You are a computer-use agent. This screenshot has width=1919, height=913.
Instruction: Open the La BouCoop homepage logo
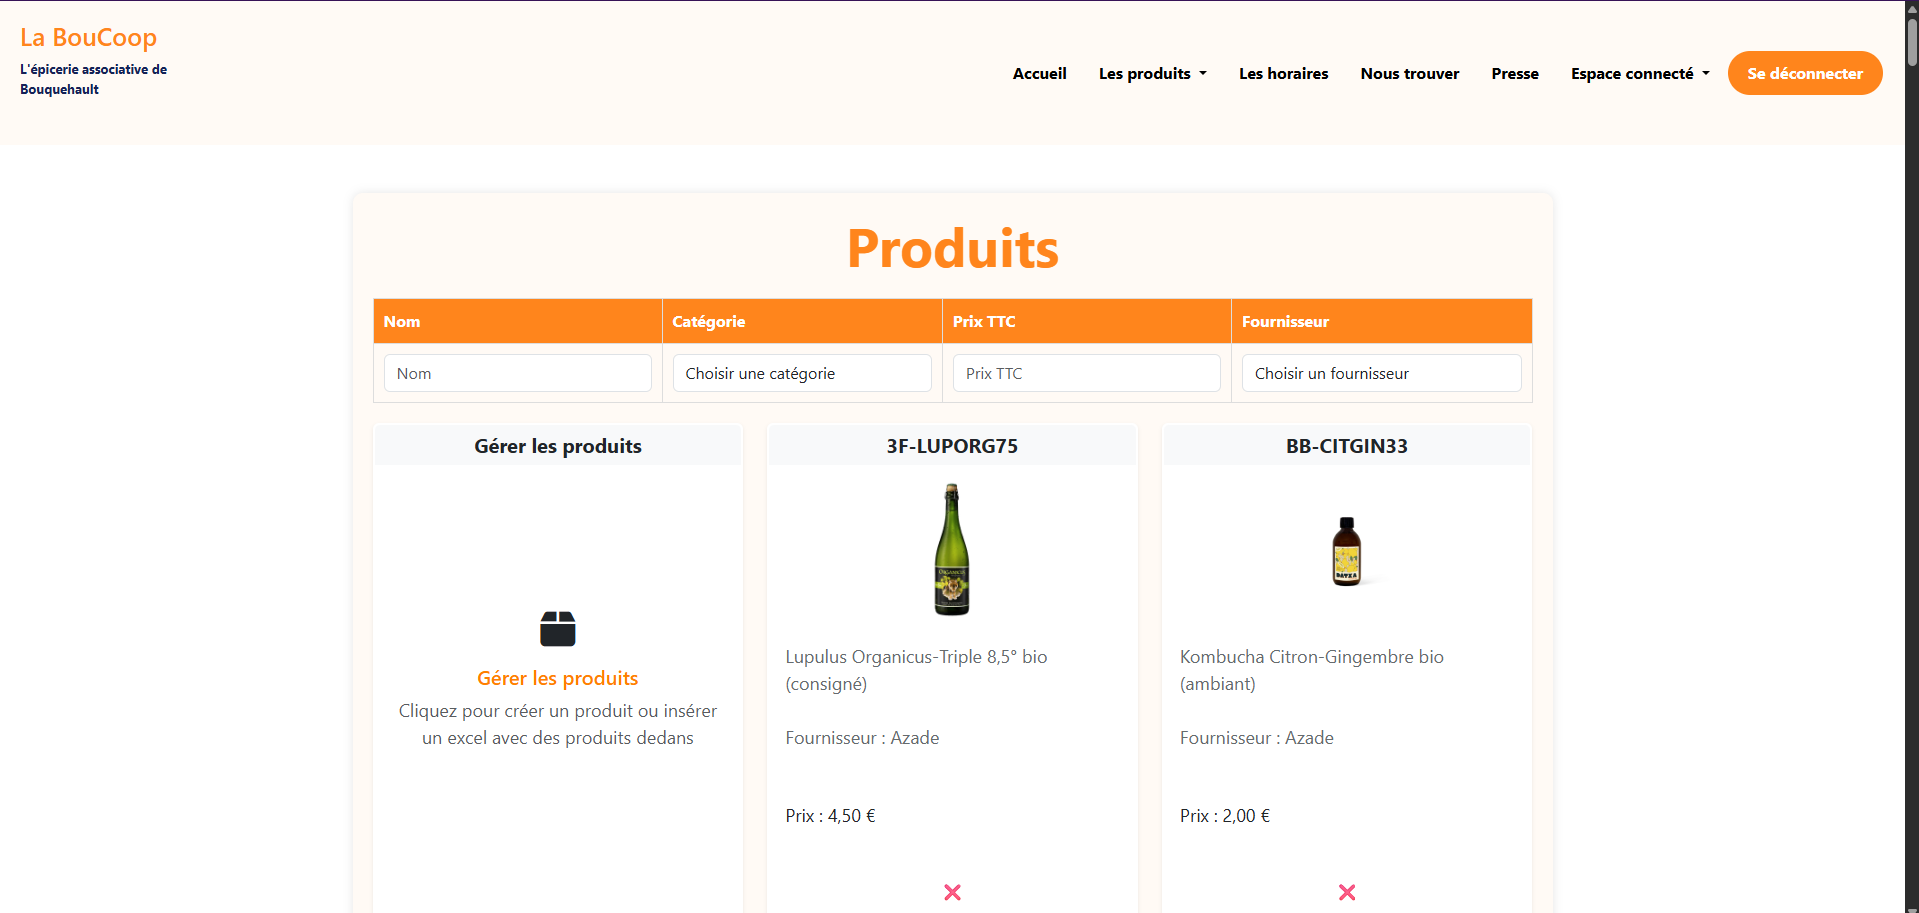88,37
